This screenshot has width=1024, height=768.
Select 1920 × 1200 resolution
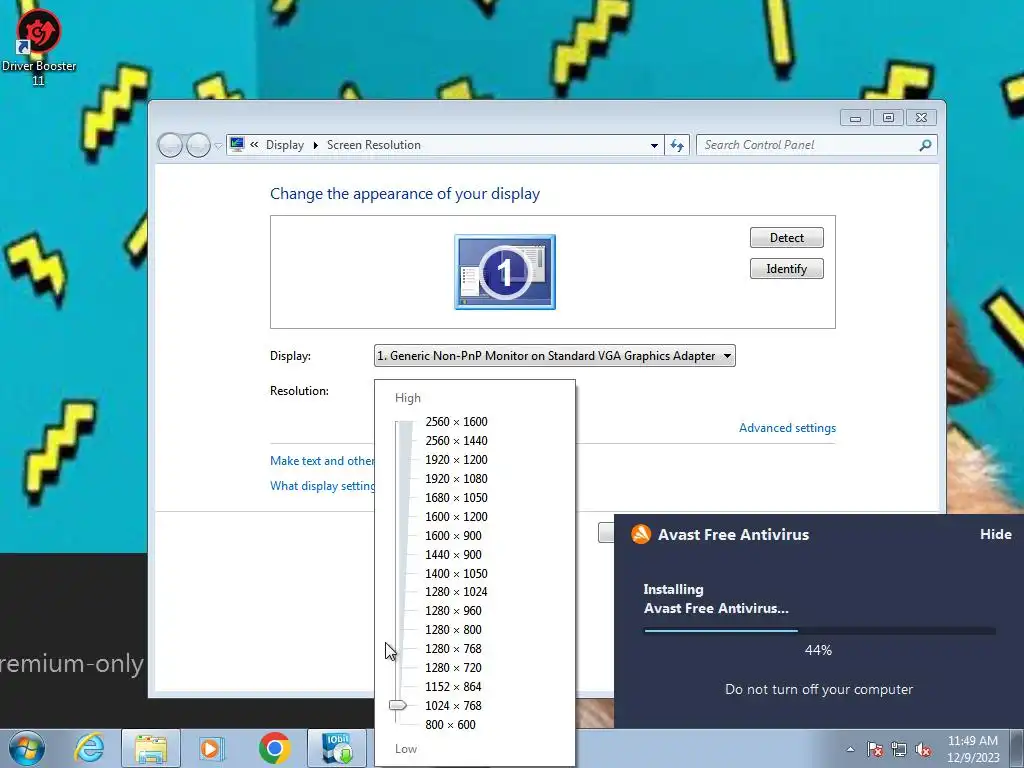coord(456,460)
